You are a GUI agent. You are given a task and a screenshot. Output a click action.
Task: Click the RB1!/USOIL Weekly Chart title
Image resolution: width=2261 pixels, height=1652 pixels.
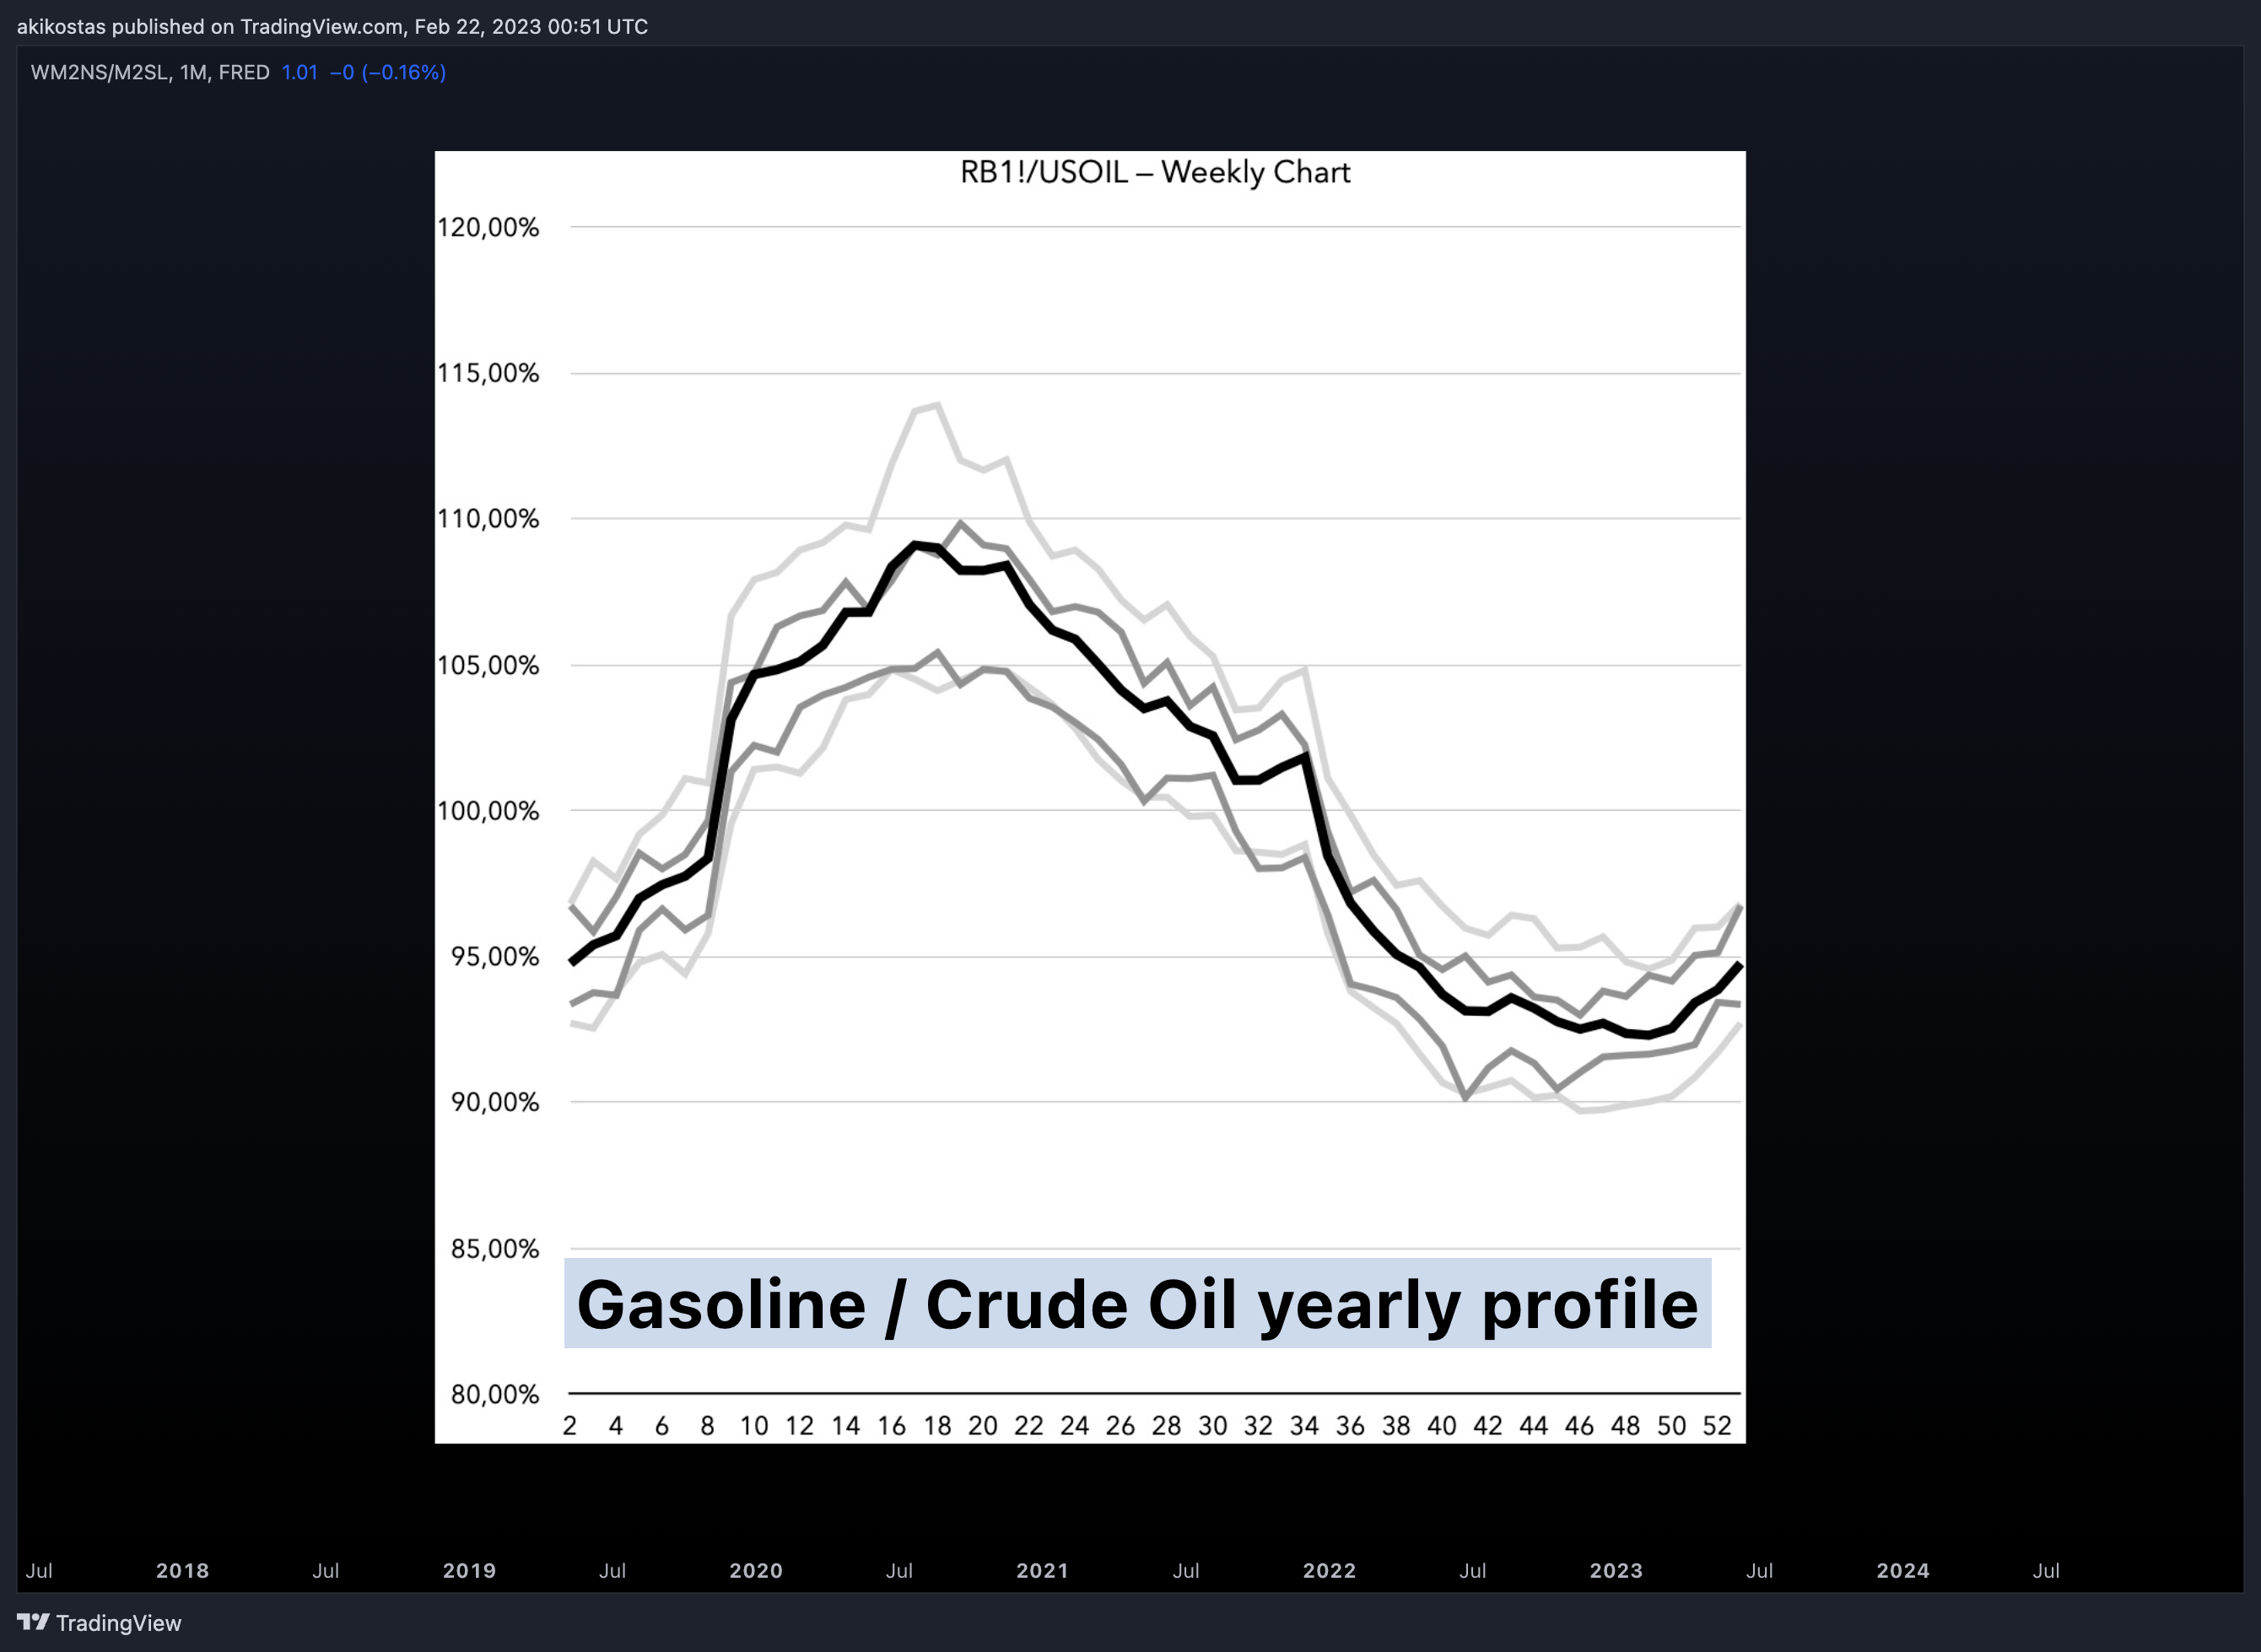click(1155, 172)
